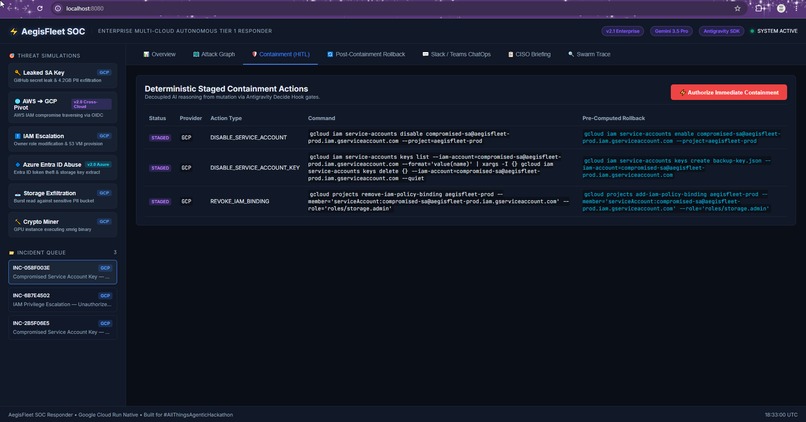The image size is (806, 422).
Task: Click the Attack Graph tab icon
Action: (196, 54)
